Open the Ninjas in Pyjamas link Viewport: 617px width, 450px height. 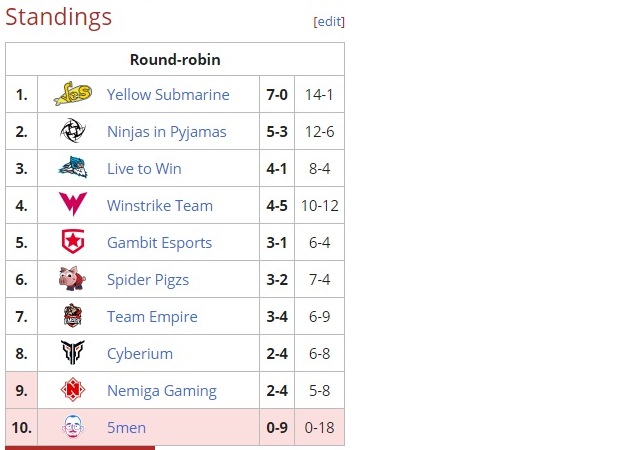pyautogui.click(x=167, y=132)
